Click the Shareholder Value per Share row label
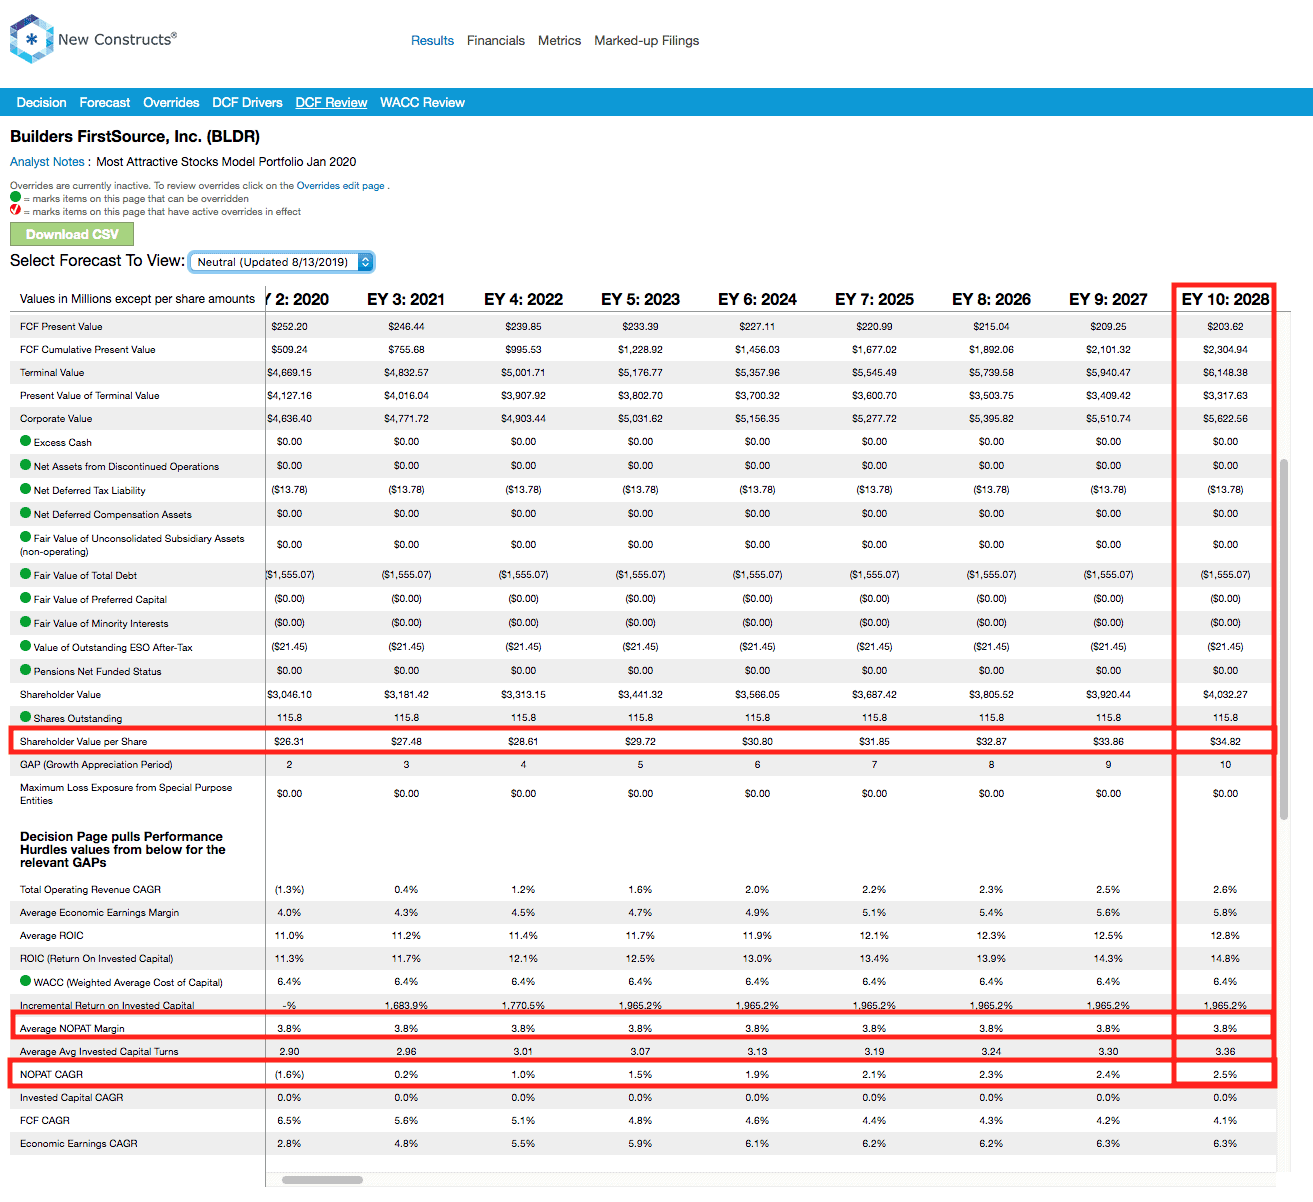Viewport: 1313px width, 1202px height. tap(83, 742)
